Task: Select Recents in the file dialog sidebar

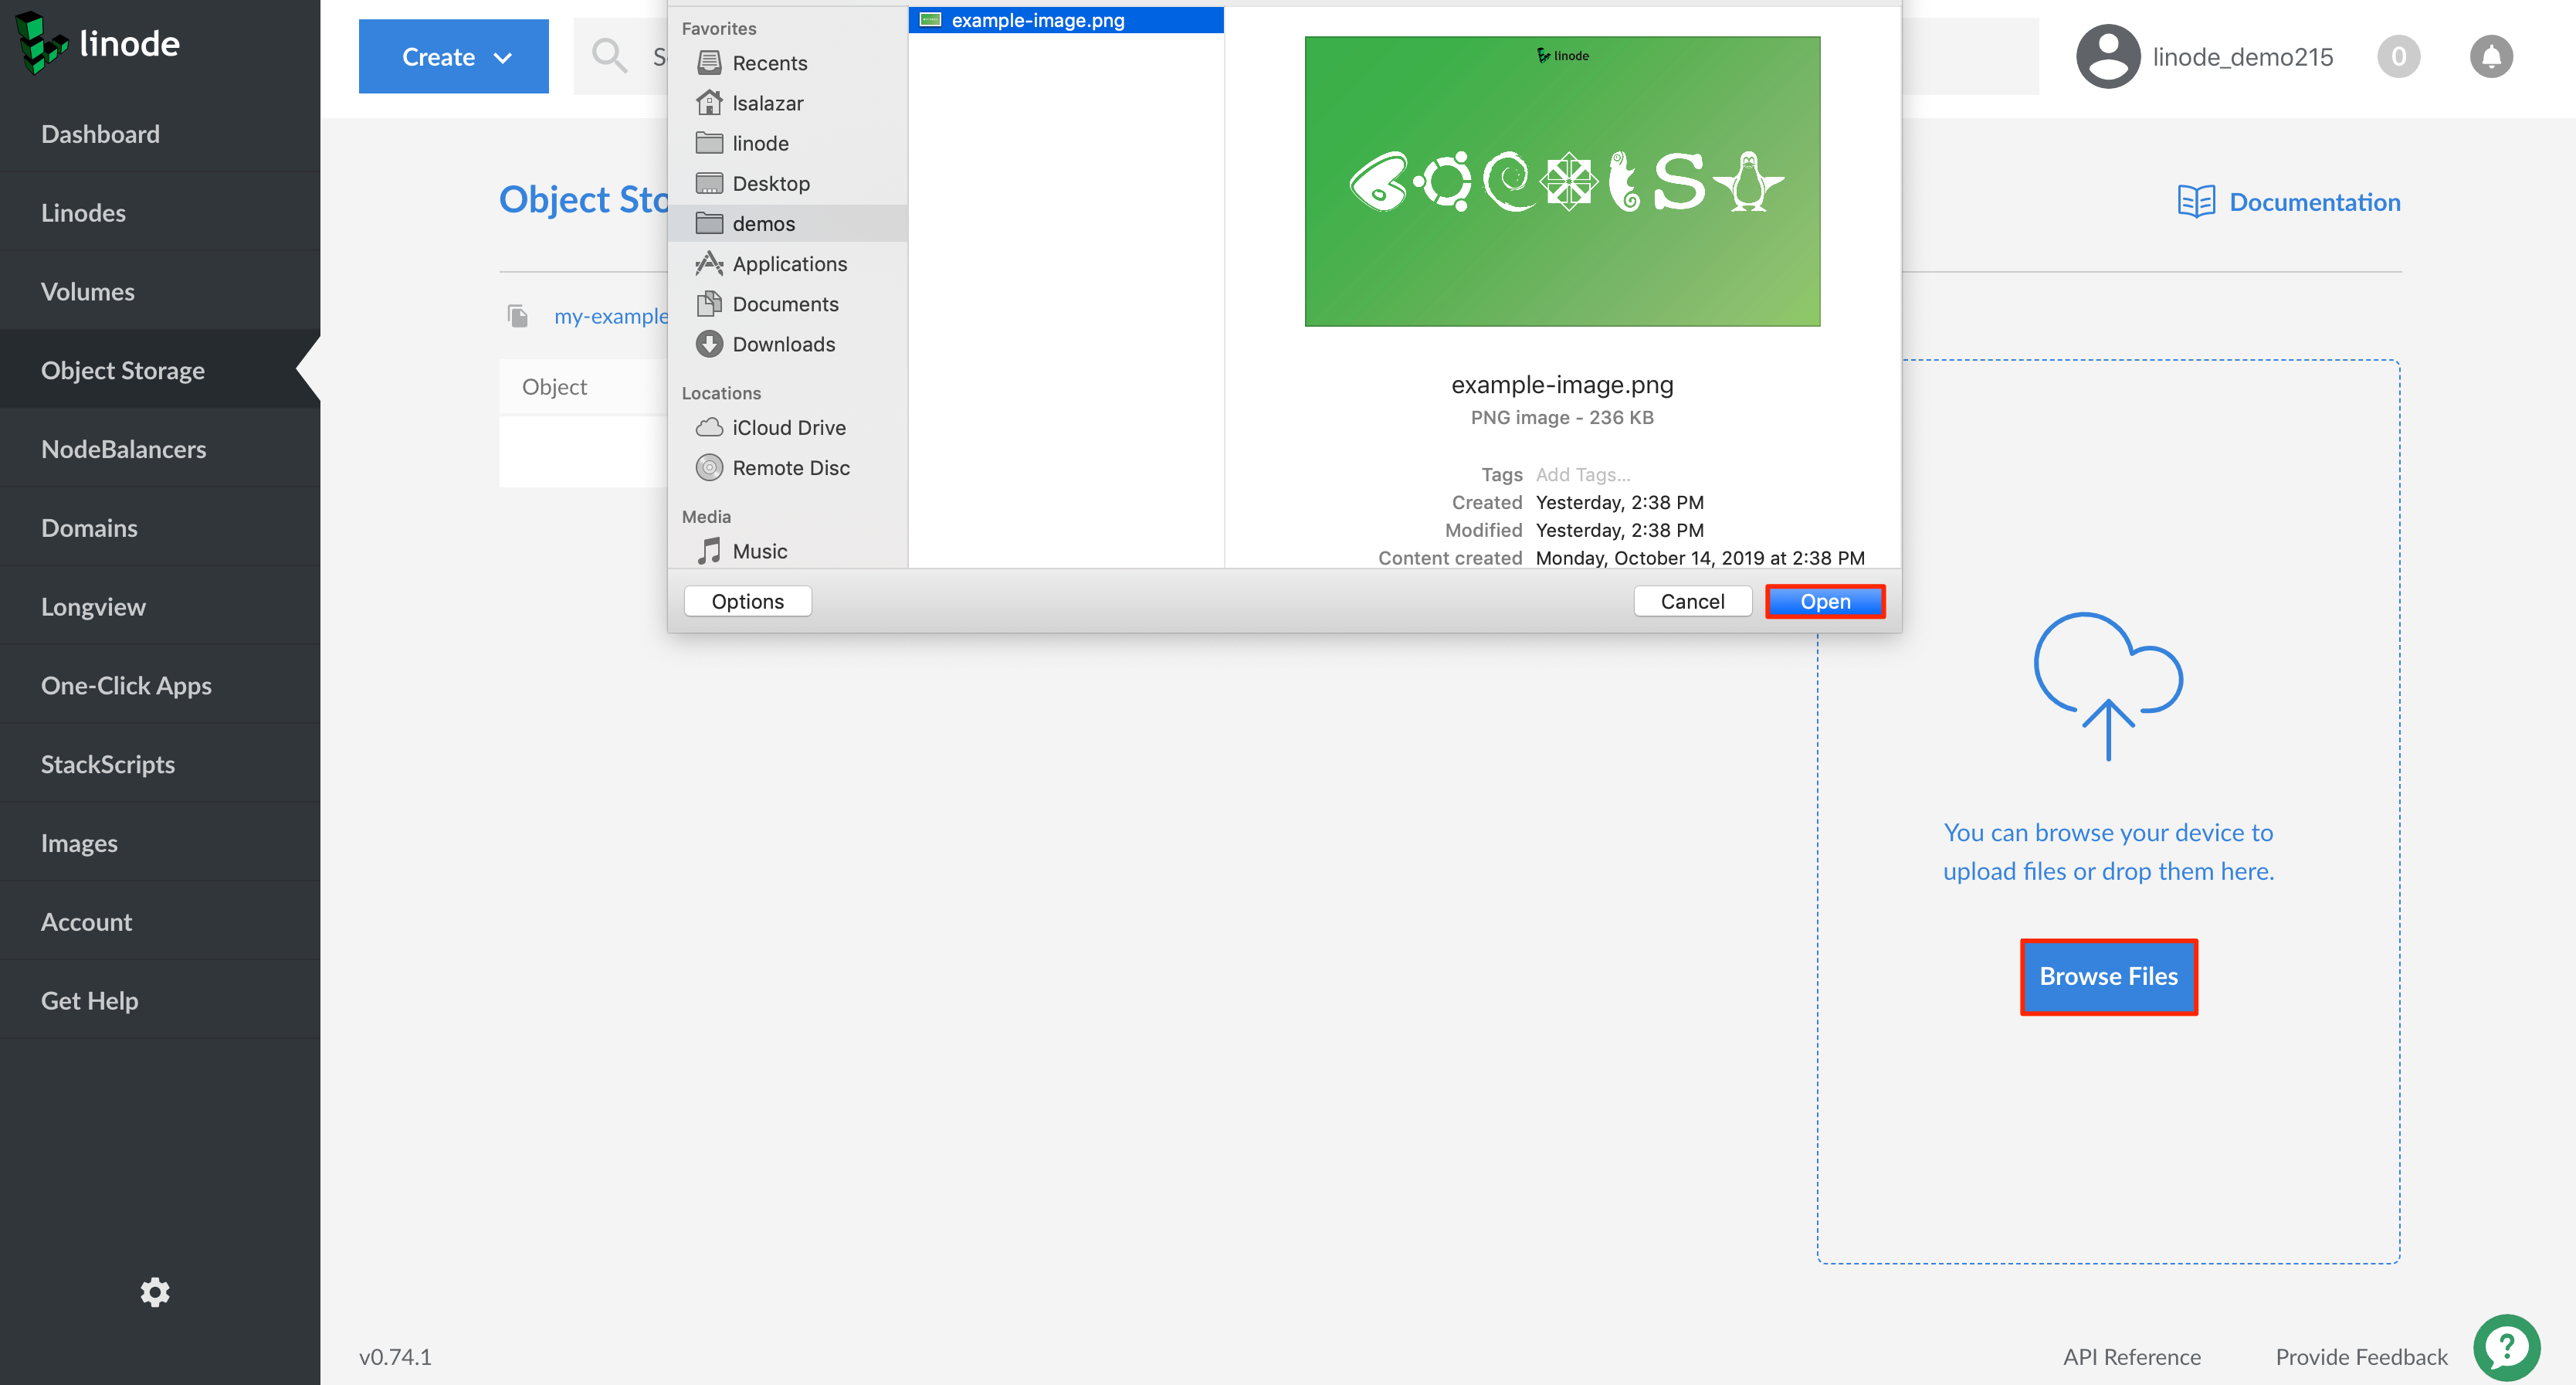Action: coord(770,62)
